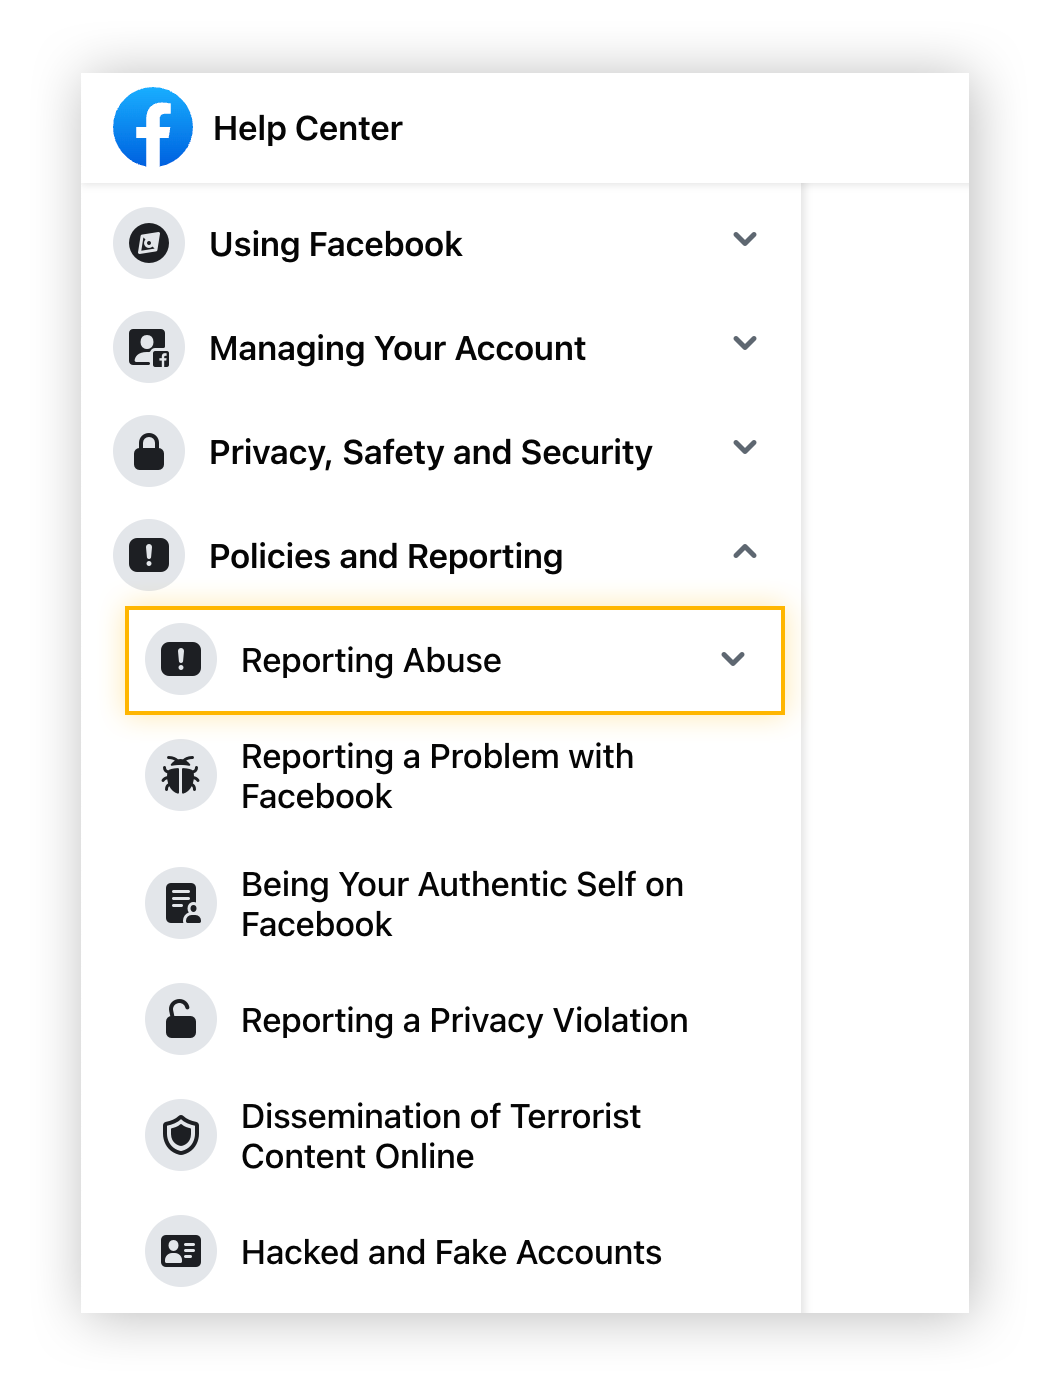1047x1393 pixels.
Task: Select the Reporting Abuse exclamation icon
Action: tap(181, 659)
